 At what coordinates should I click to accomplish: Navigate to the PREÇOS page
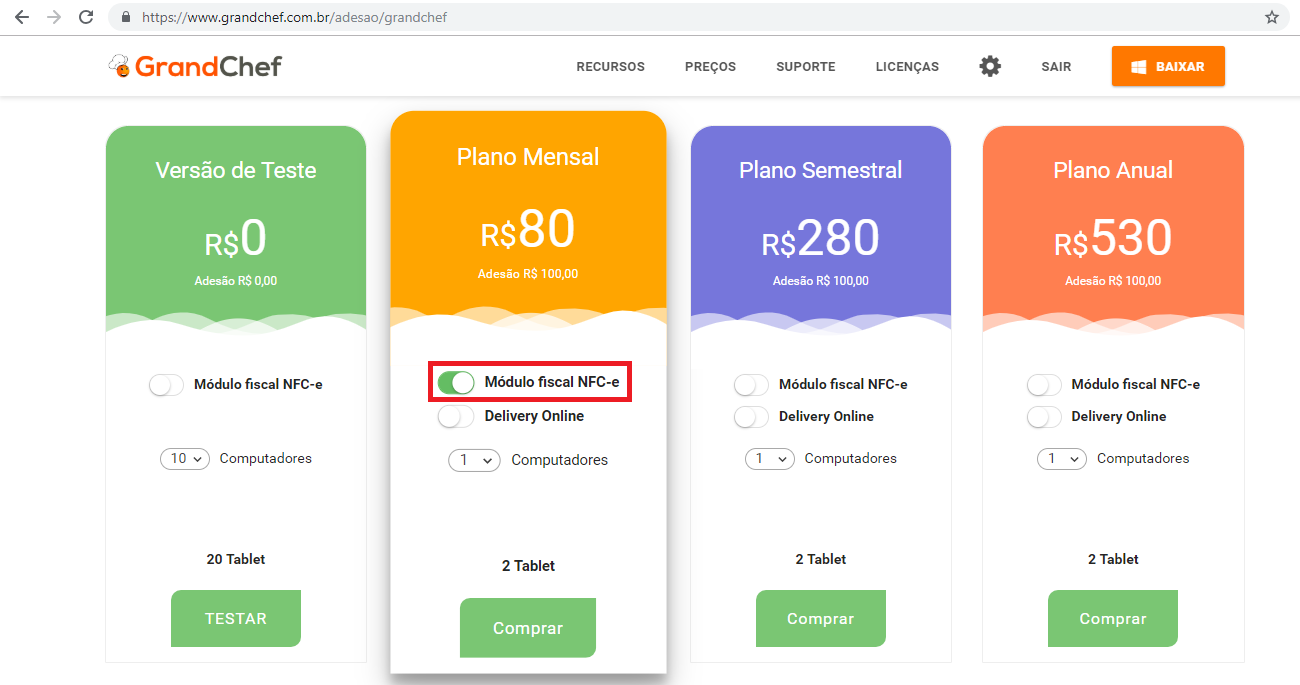click(x=710, y=67)
